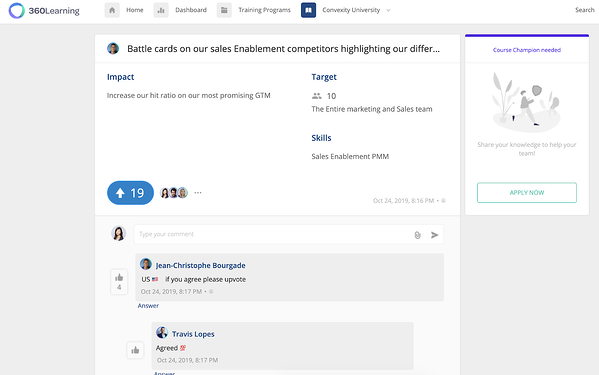Screen dimensions: 599x375
Task: Click the people icon next to 10
Action: tap(317, 96)
